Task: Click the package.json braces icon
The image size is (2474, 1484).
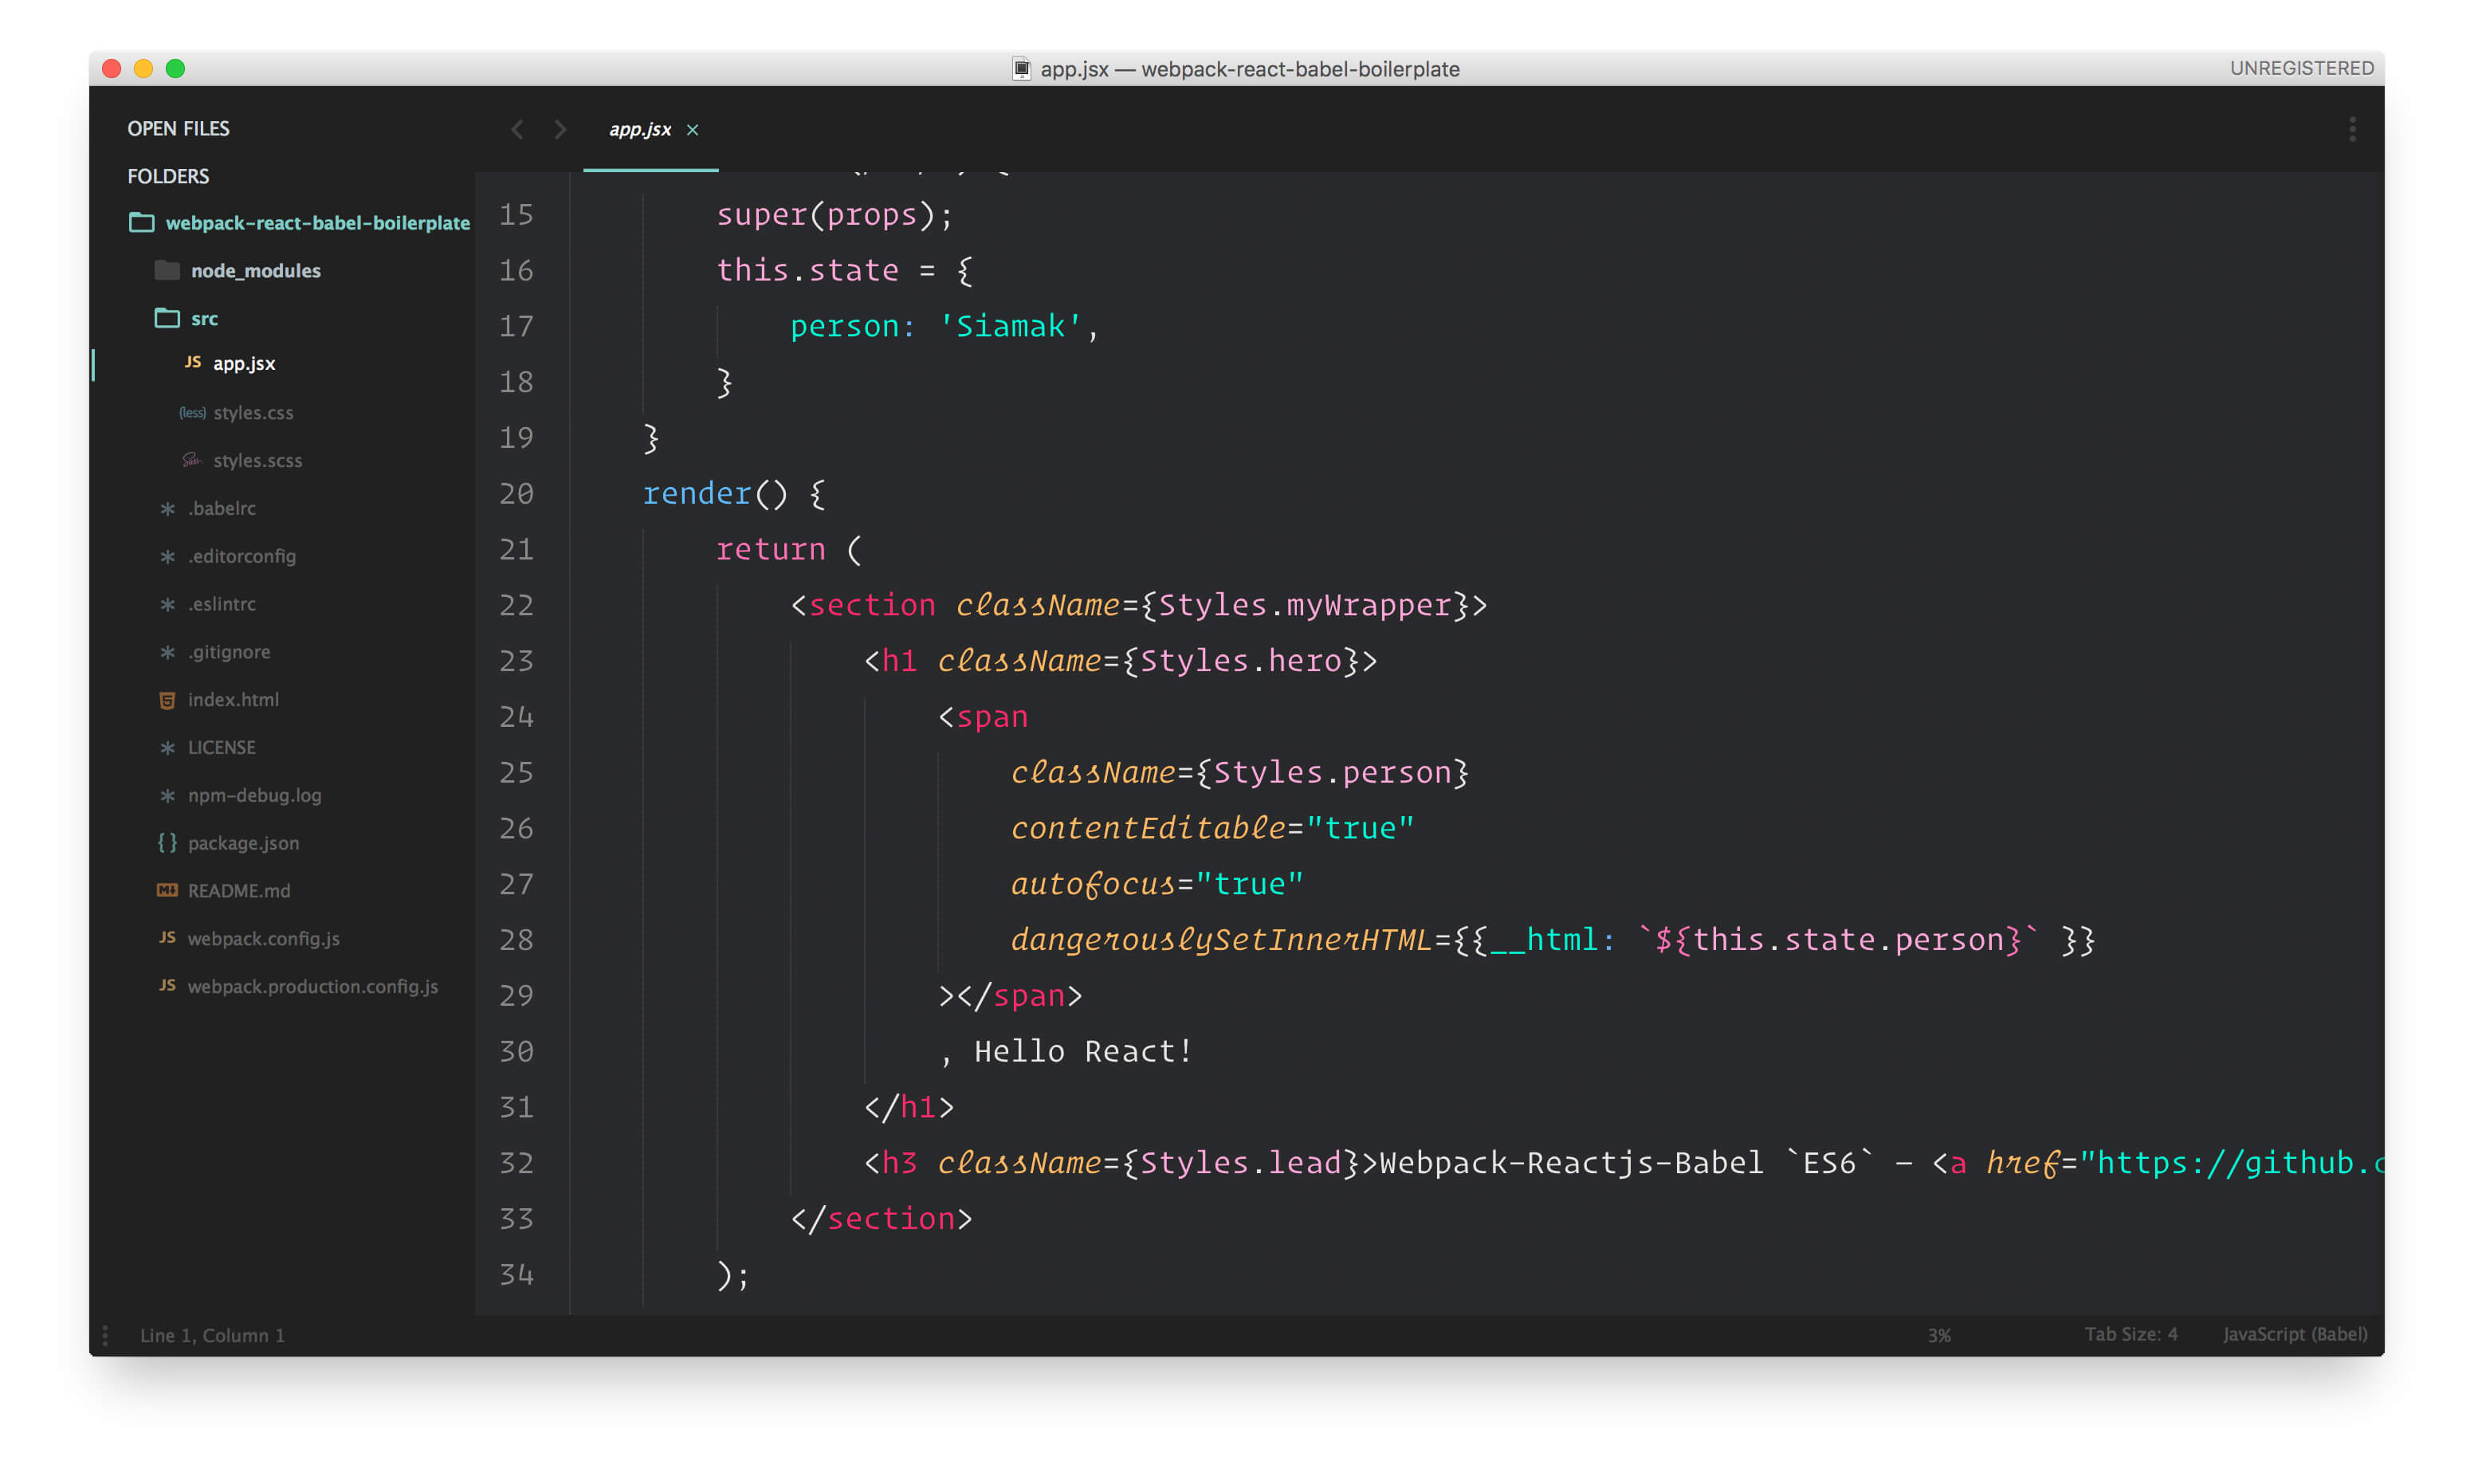Action: [x=167, y=843]
